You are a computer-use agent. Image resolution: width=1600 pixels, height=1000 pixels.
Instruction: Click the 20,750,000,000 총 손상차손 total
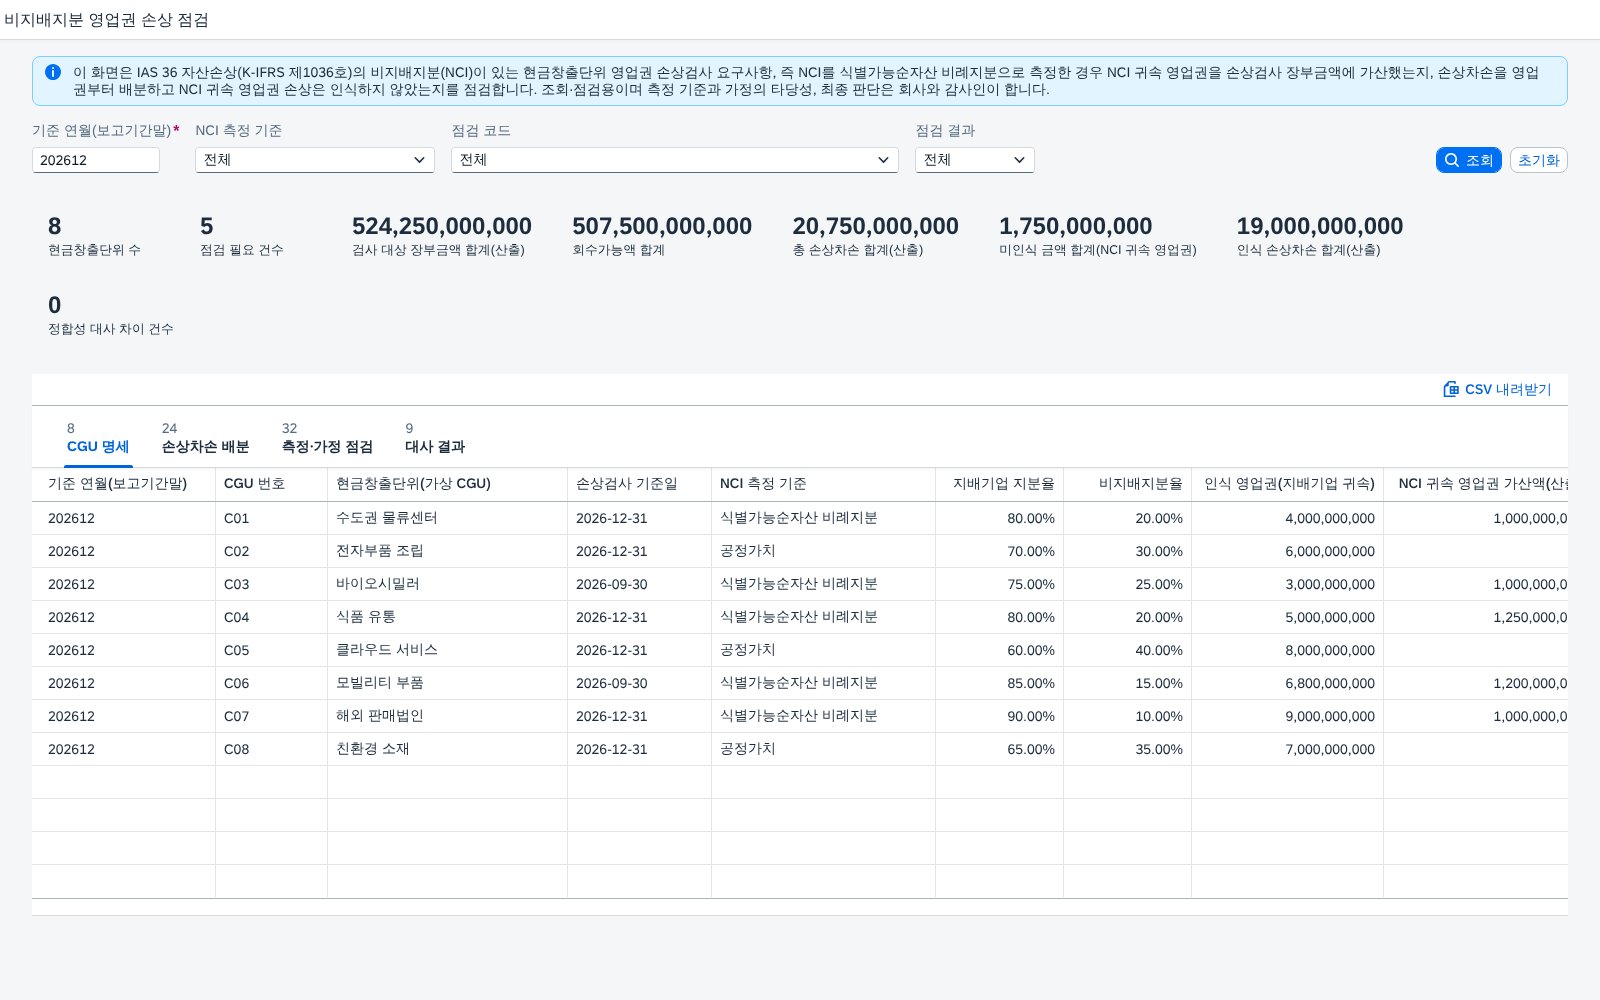coord(876,226)
